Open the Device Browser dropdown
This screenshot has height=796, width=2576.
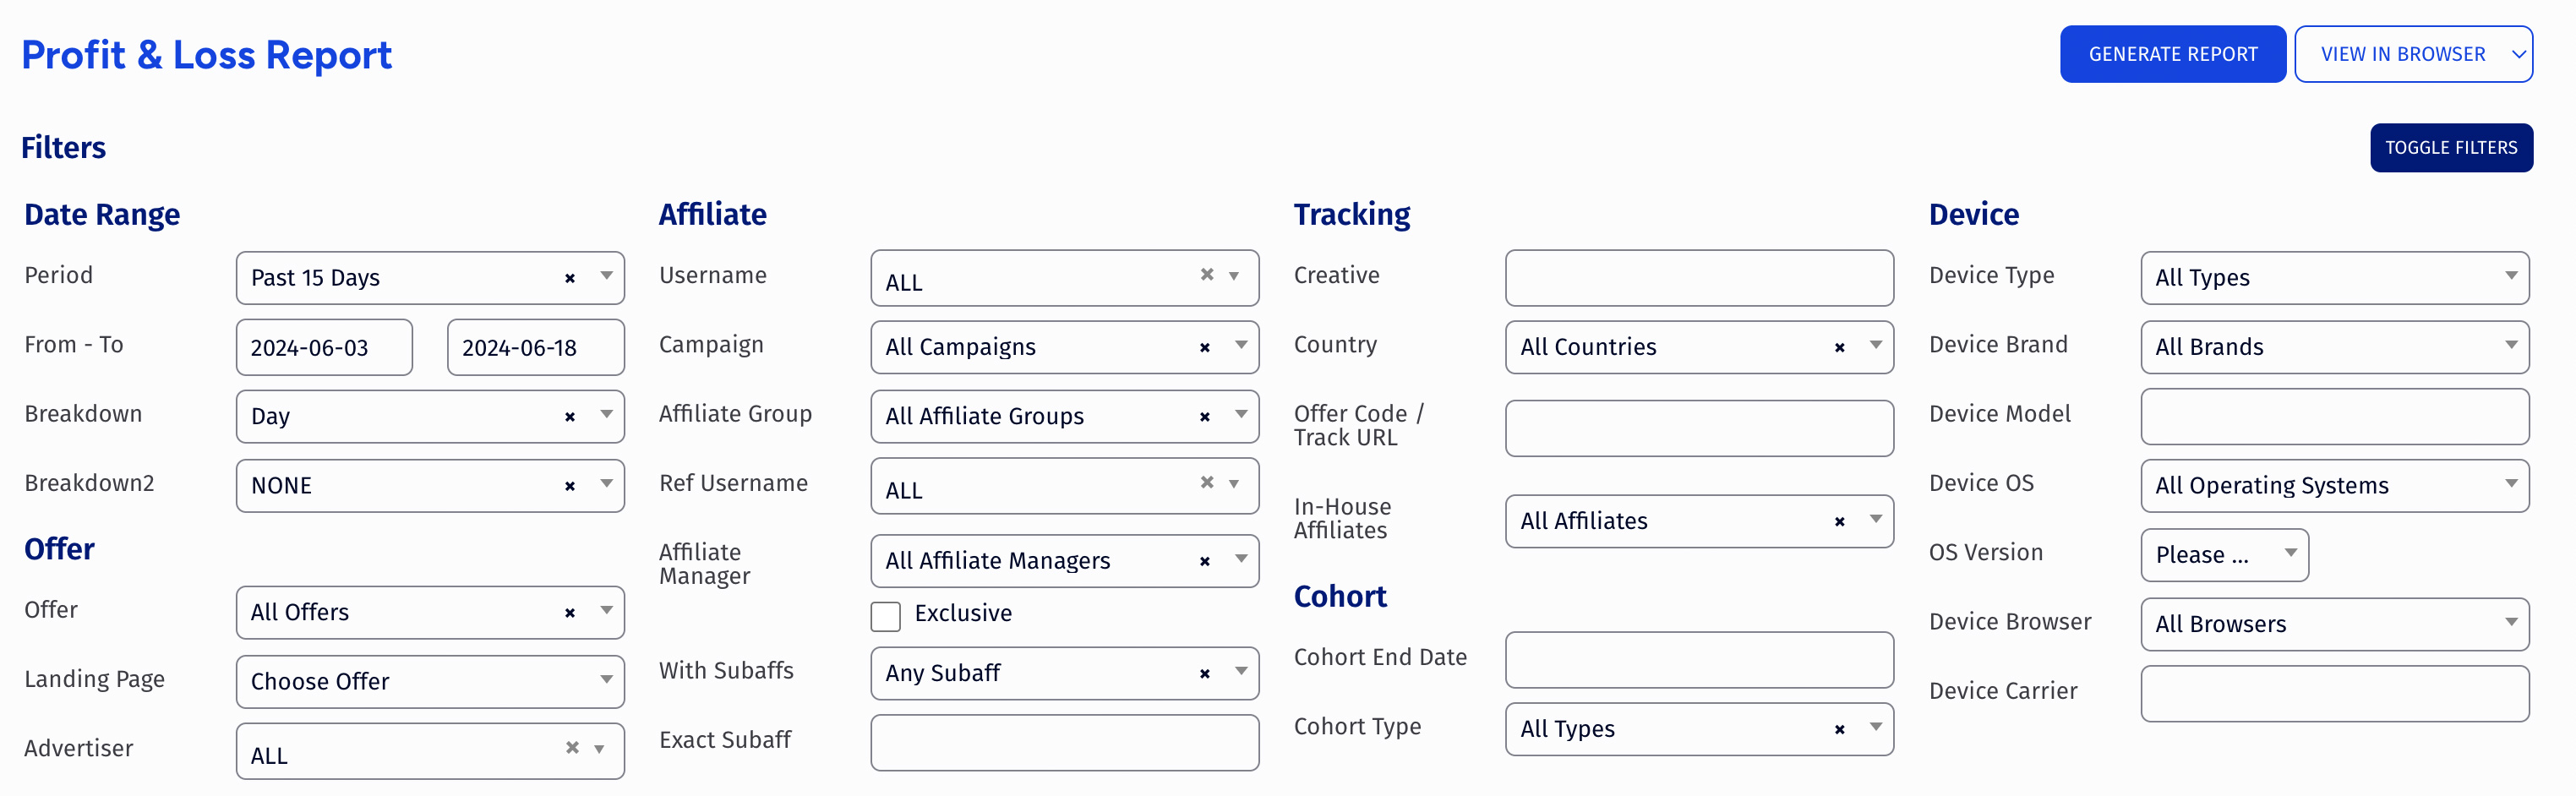point(2334,624)
